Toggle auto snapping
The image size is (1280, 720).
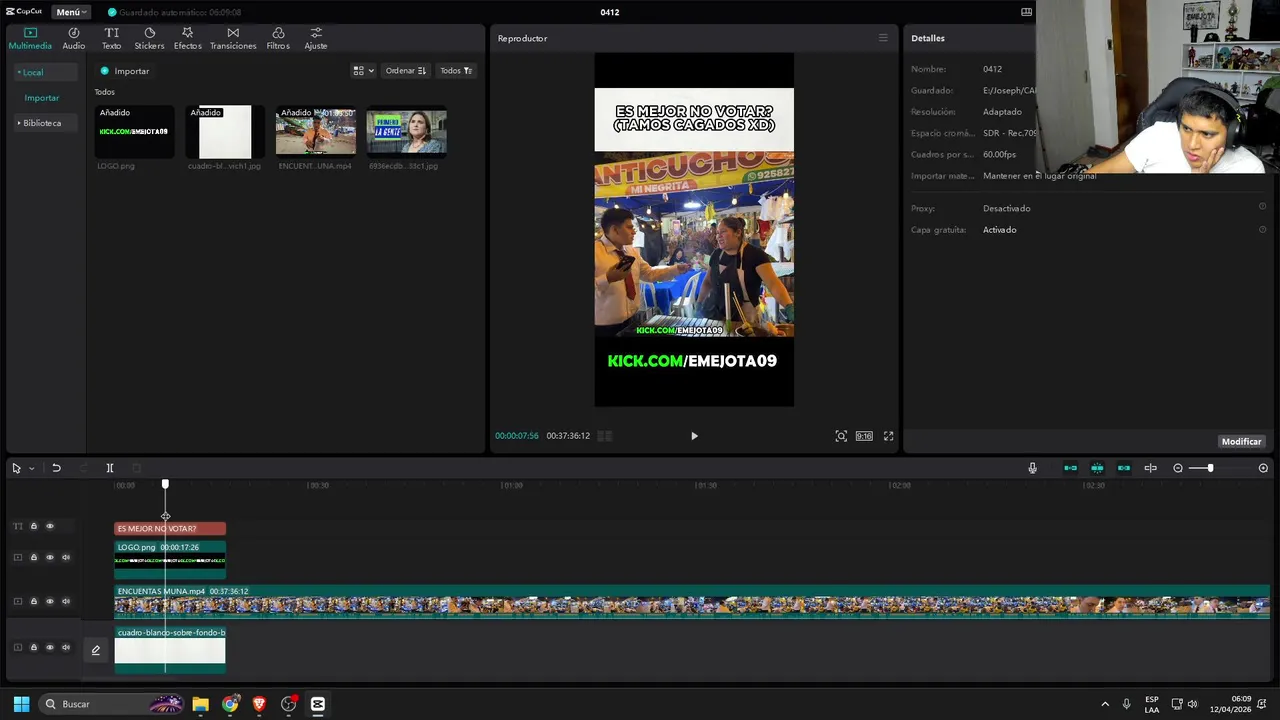(x=1097, y=468)
